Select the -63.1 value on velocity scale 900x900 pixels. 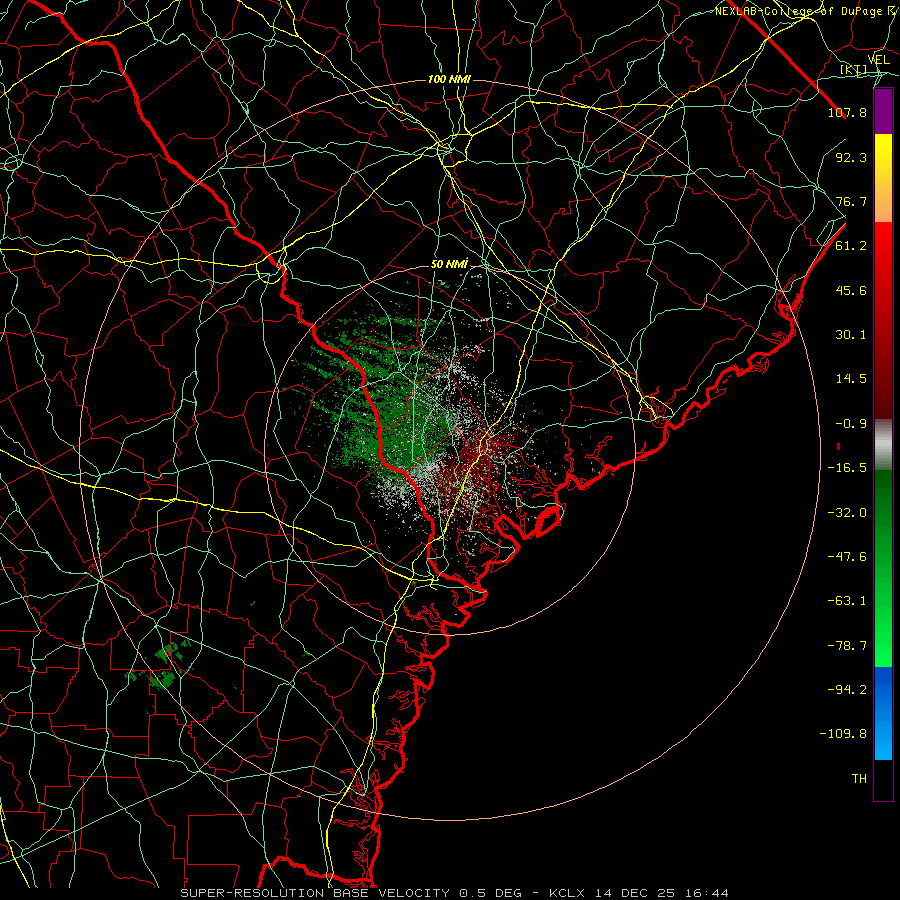(x=847, y=601)
